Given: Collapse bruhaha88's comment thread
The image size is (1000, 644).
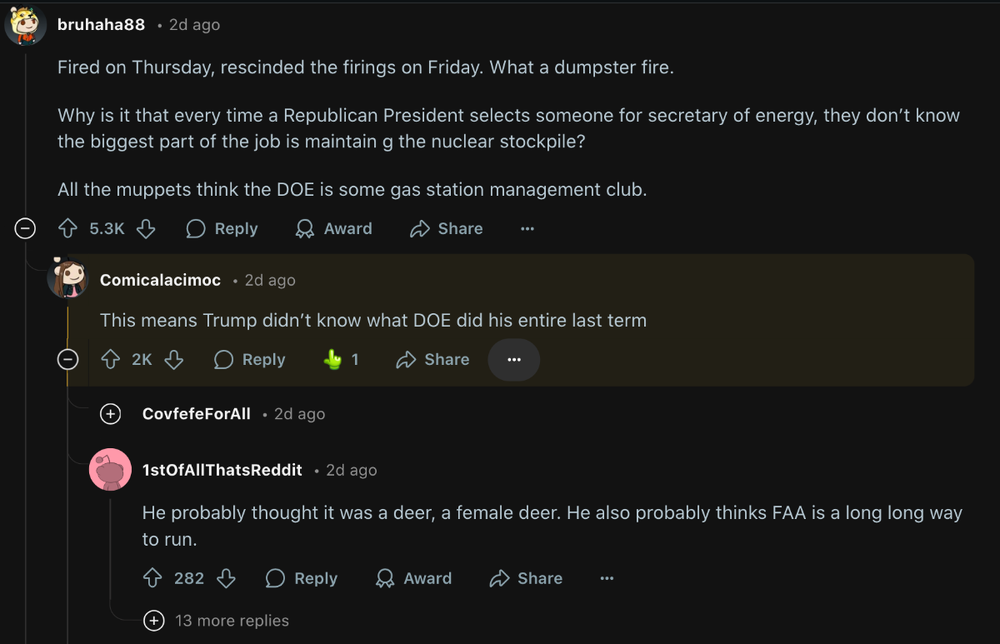Looking at the screenshot, I should click(x=25, y=229).
